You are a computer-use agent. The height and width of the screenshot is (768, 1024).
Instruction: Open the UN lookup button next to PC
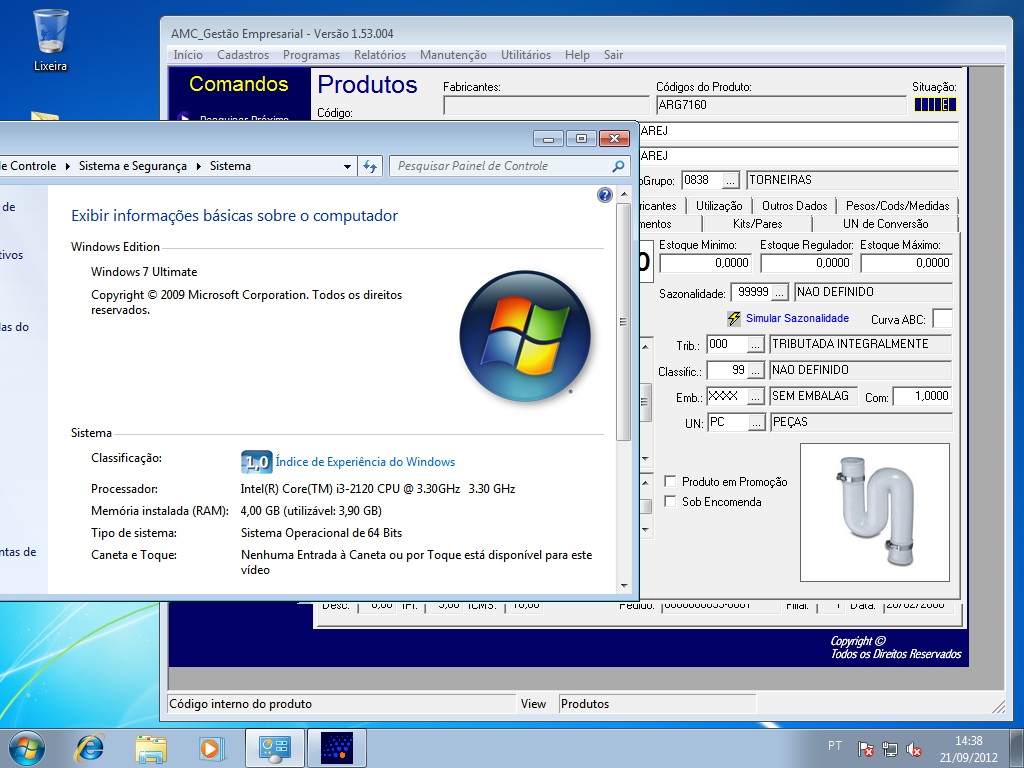tap(756, 423)
